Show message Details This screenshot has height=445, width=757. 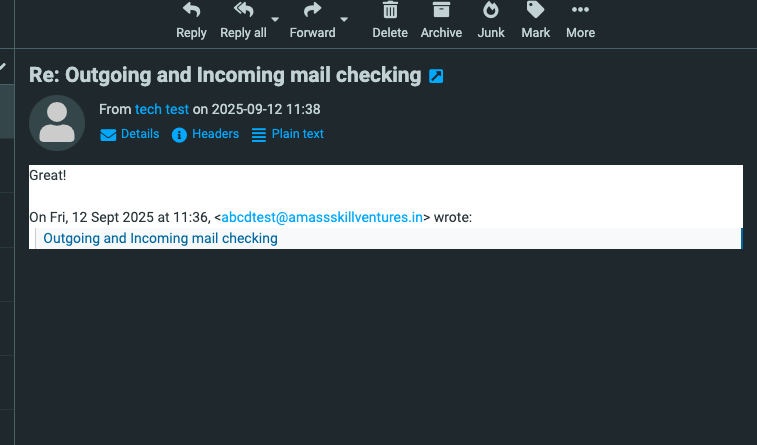(x=130, y=134)
